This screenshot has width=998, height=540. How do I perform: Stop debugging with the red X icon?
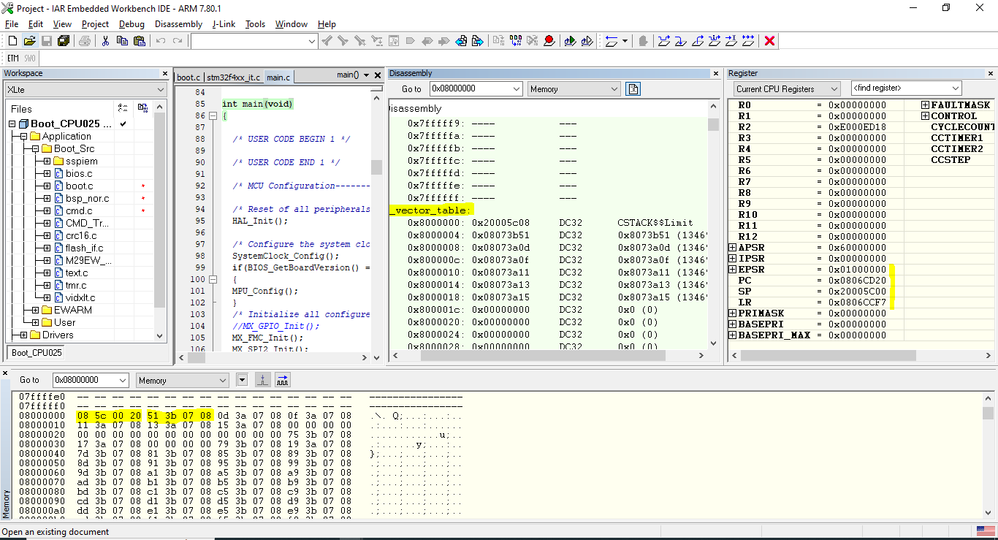tap(770, 41)
